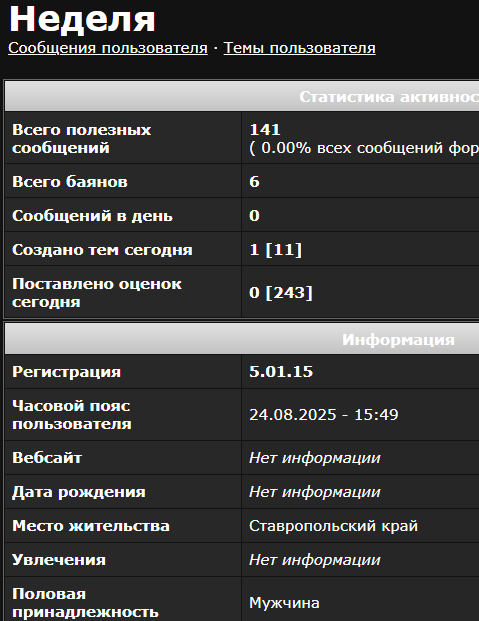Open the Сообщения пользователя link
This screenshot has height=621, width=479.
[108, 48]
